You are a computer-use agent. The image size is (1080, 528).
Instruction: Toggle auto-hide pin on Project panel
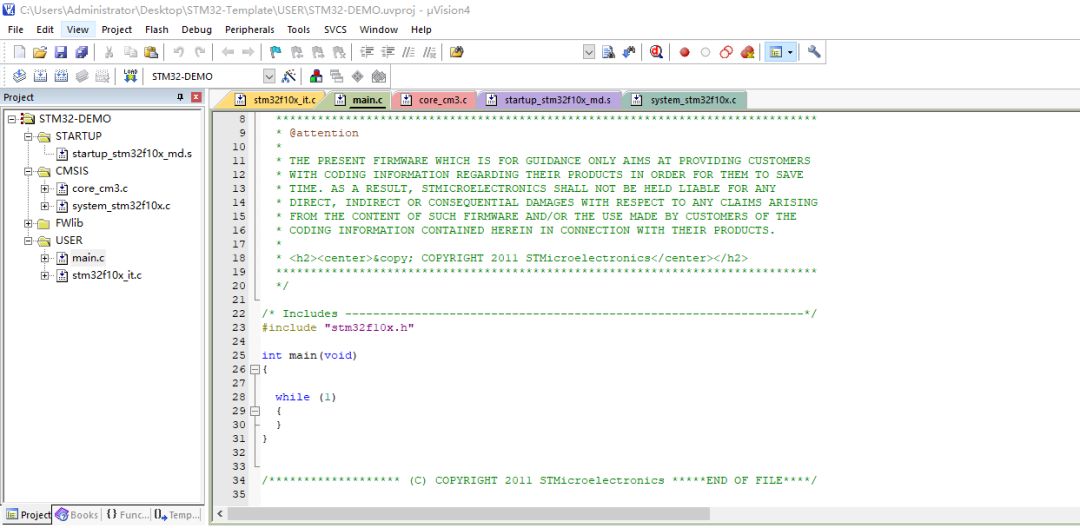(x=180, y=98)
